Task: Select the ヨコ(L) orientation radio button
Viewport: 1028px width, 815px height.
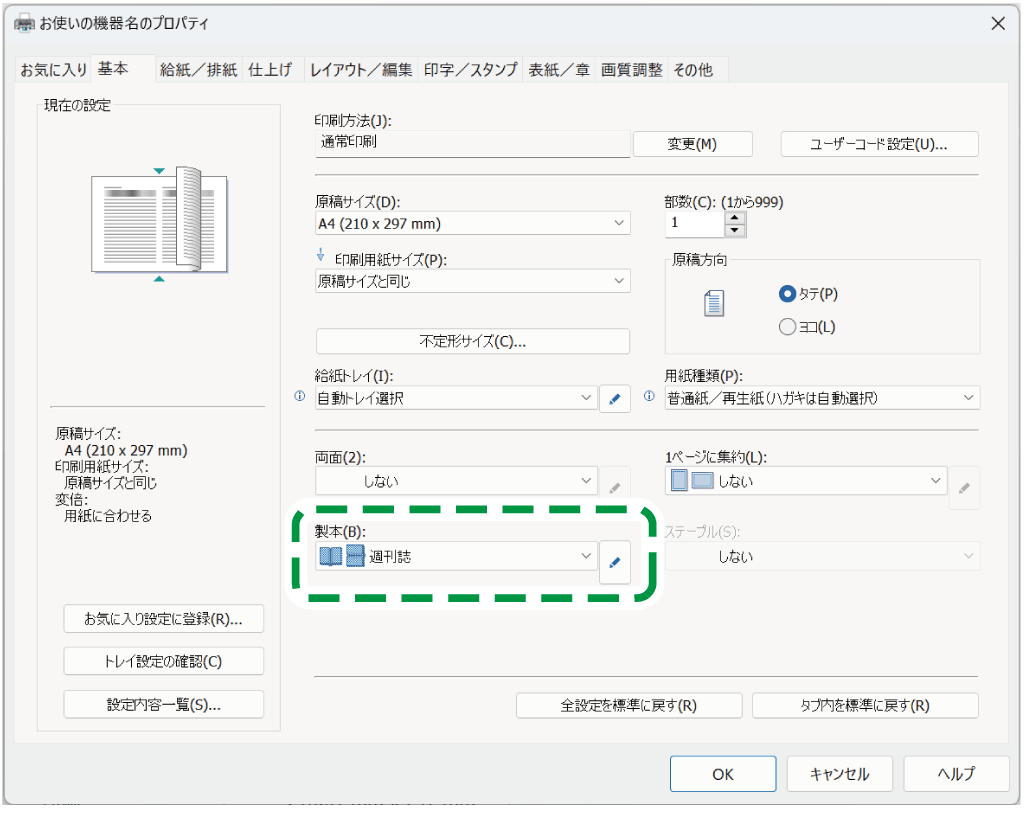Action: pyautogui.click(x=788, y=325)
